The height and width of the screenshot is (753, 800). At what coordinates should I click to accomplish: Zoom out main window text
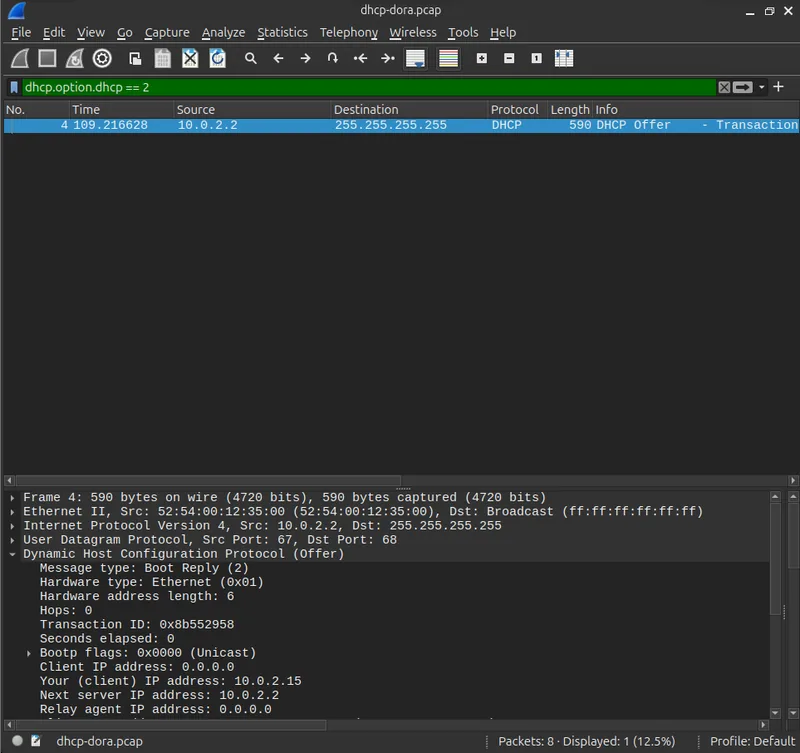pyautogui.click(x=509, y=59)
